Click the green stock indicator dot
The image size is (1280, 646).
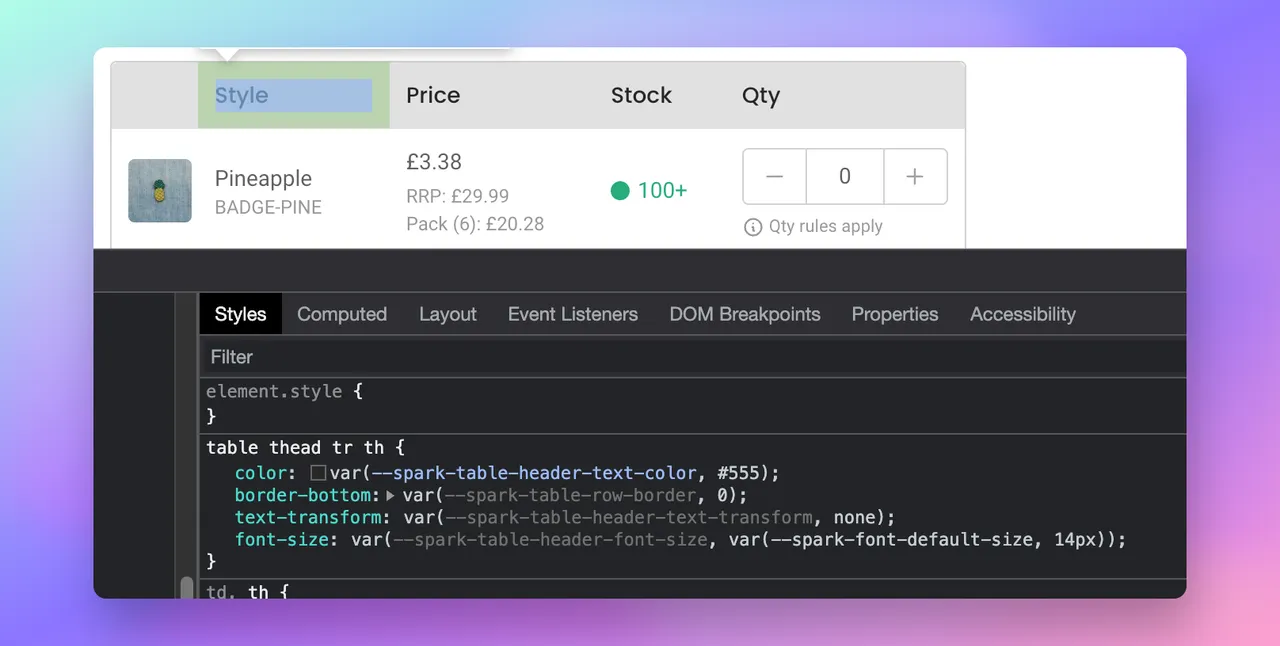620,190
